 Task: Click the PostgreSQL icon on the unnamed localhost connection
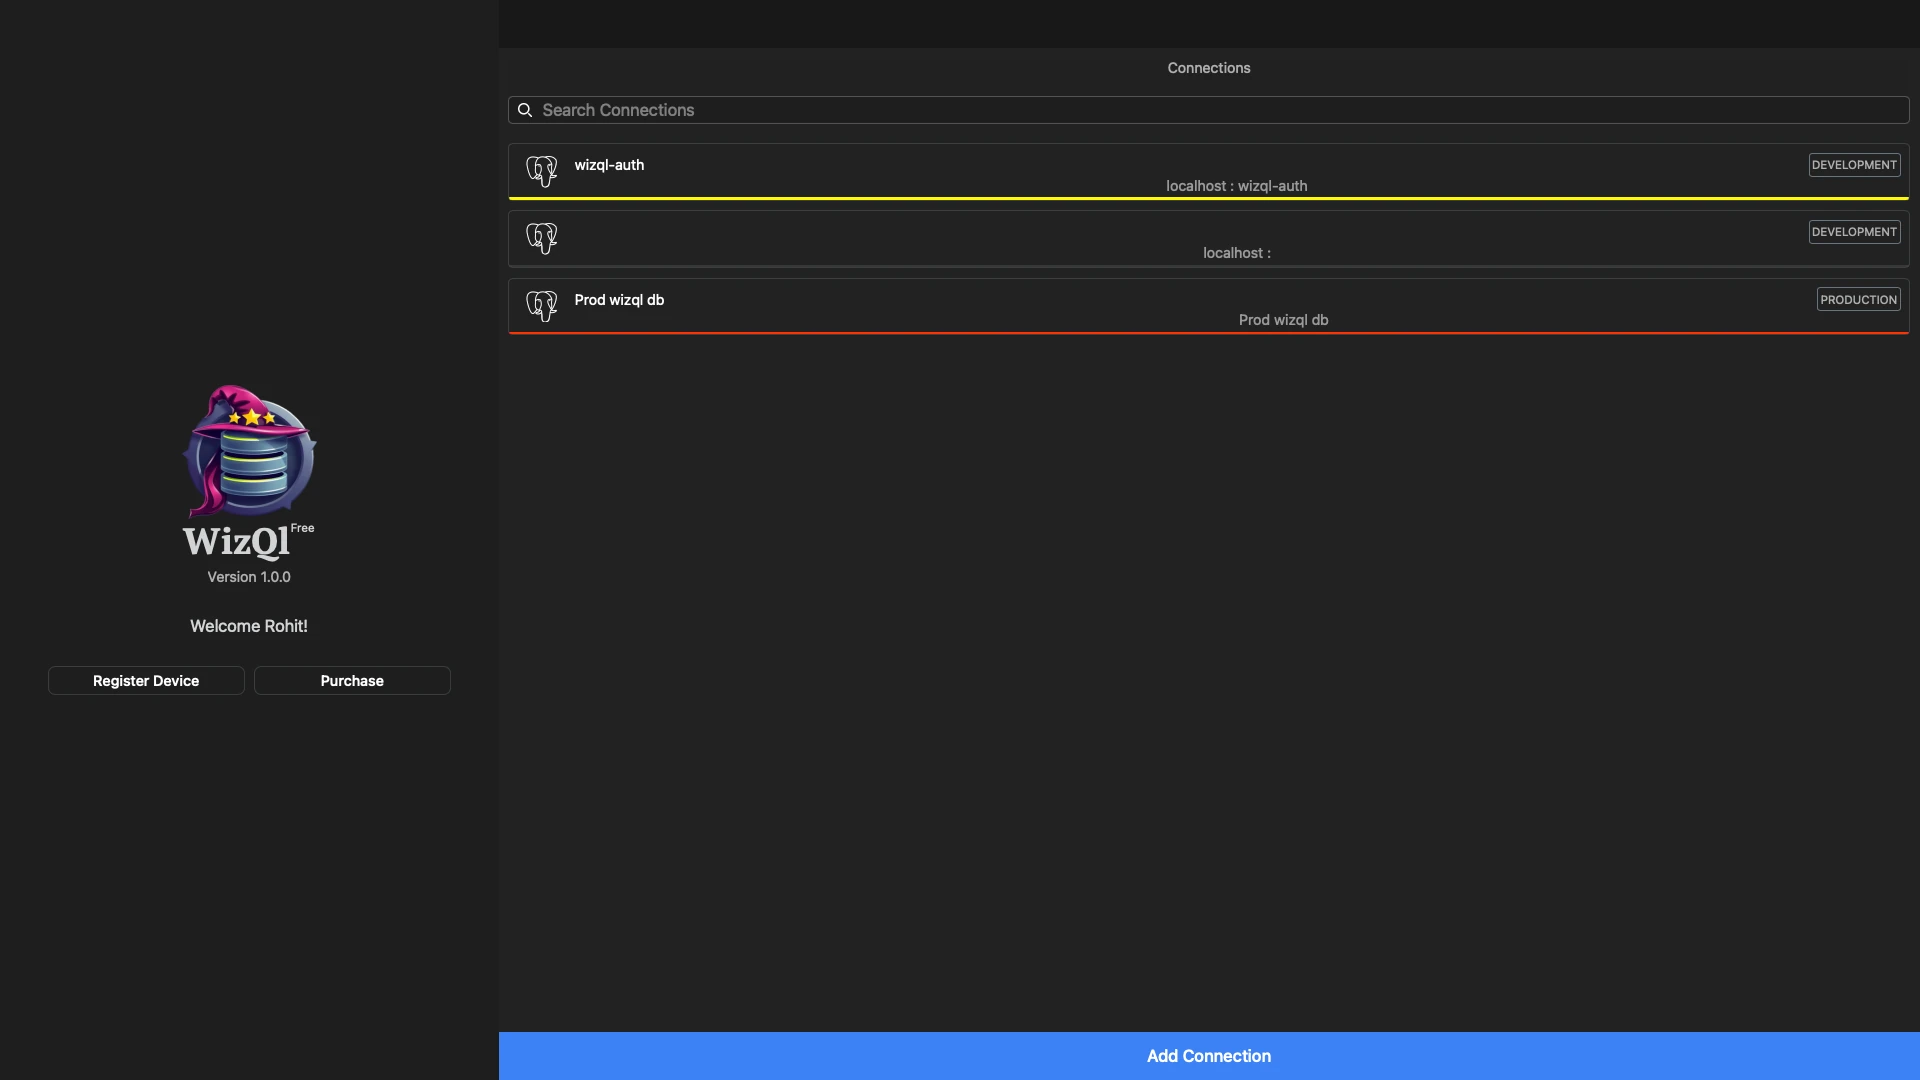pos(541,238)
